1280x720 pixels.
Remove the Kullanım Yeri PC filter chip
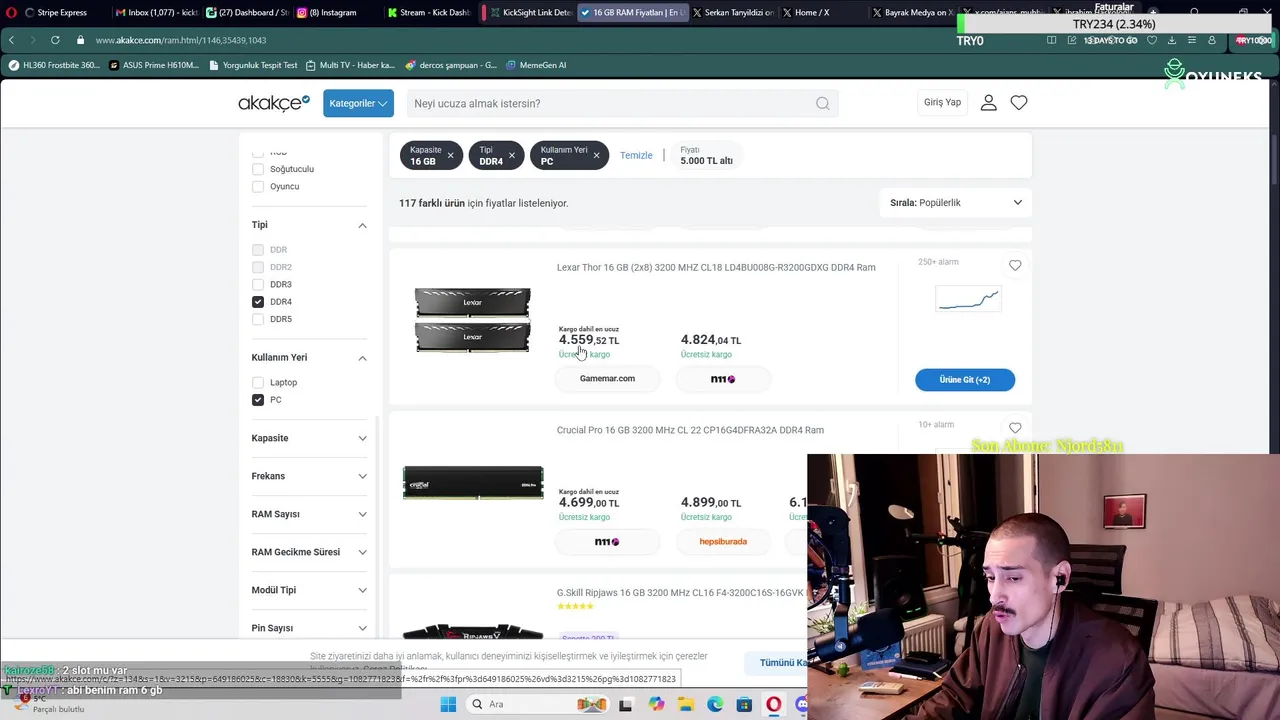pos(596,155)
